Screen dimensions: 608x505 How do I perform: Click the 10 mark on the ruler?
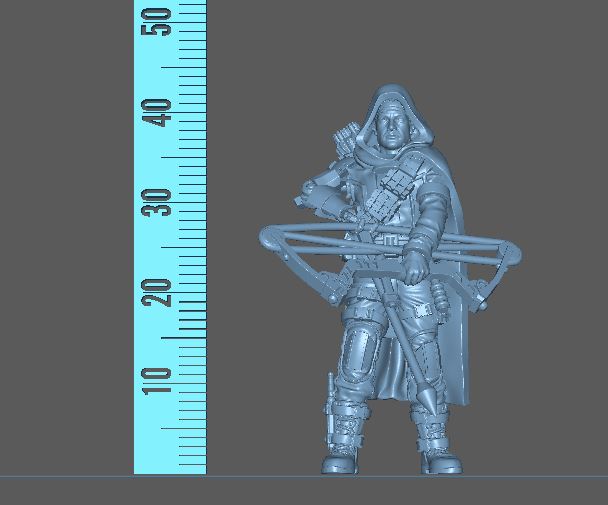click(158, 379)
